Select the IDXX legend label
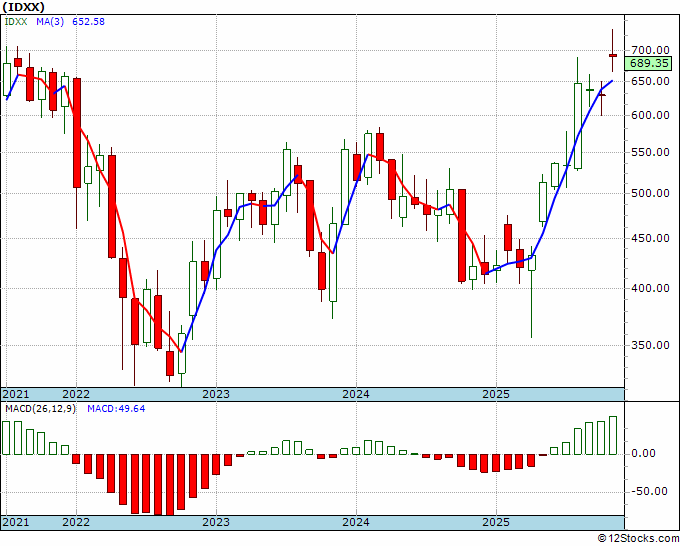 tap(16, 22)
